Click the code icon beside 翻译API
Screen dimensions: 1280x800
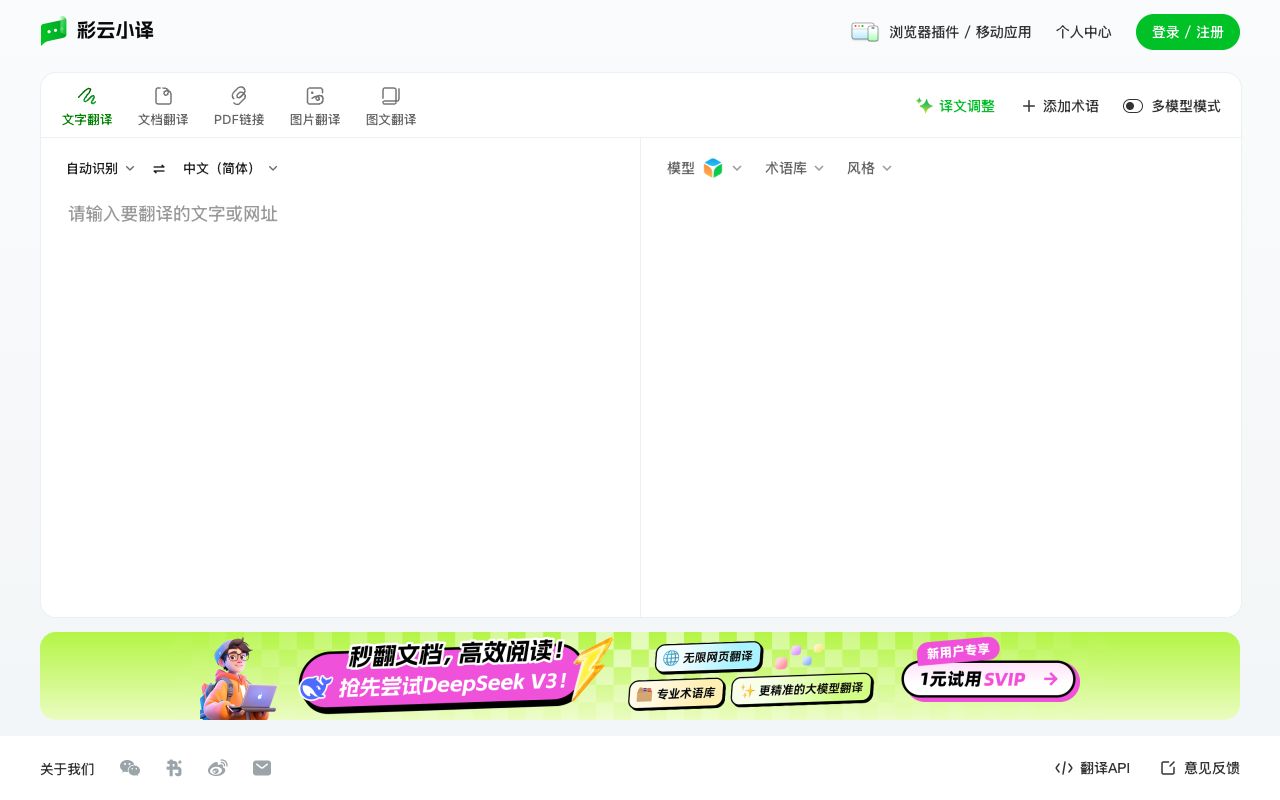coord(1063,768)
